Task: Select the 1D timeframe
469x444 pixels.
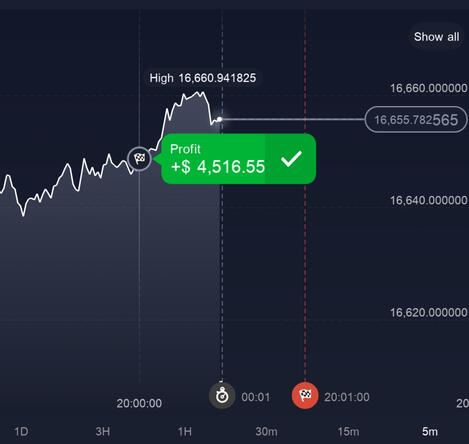Action: point(21,432)
